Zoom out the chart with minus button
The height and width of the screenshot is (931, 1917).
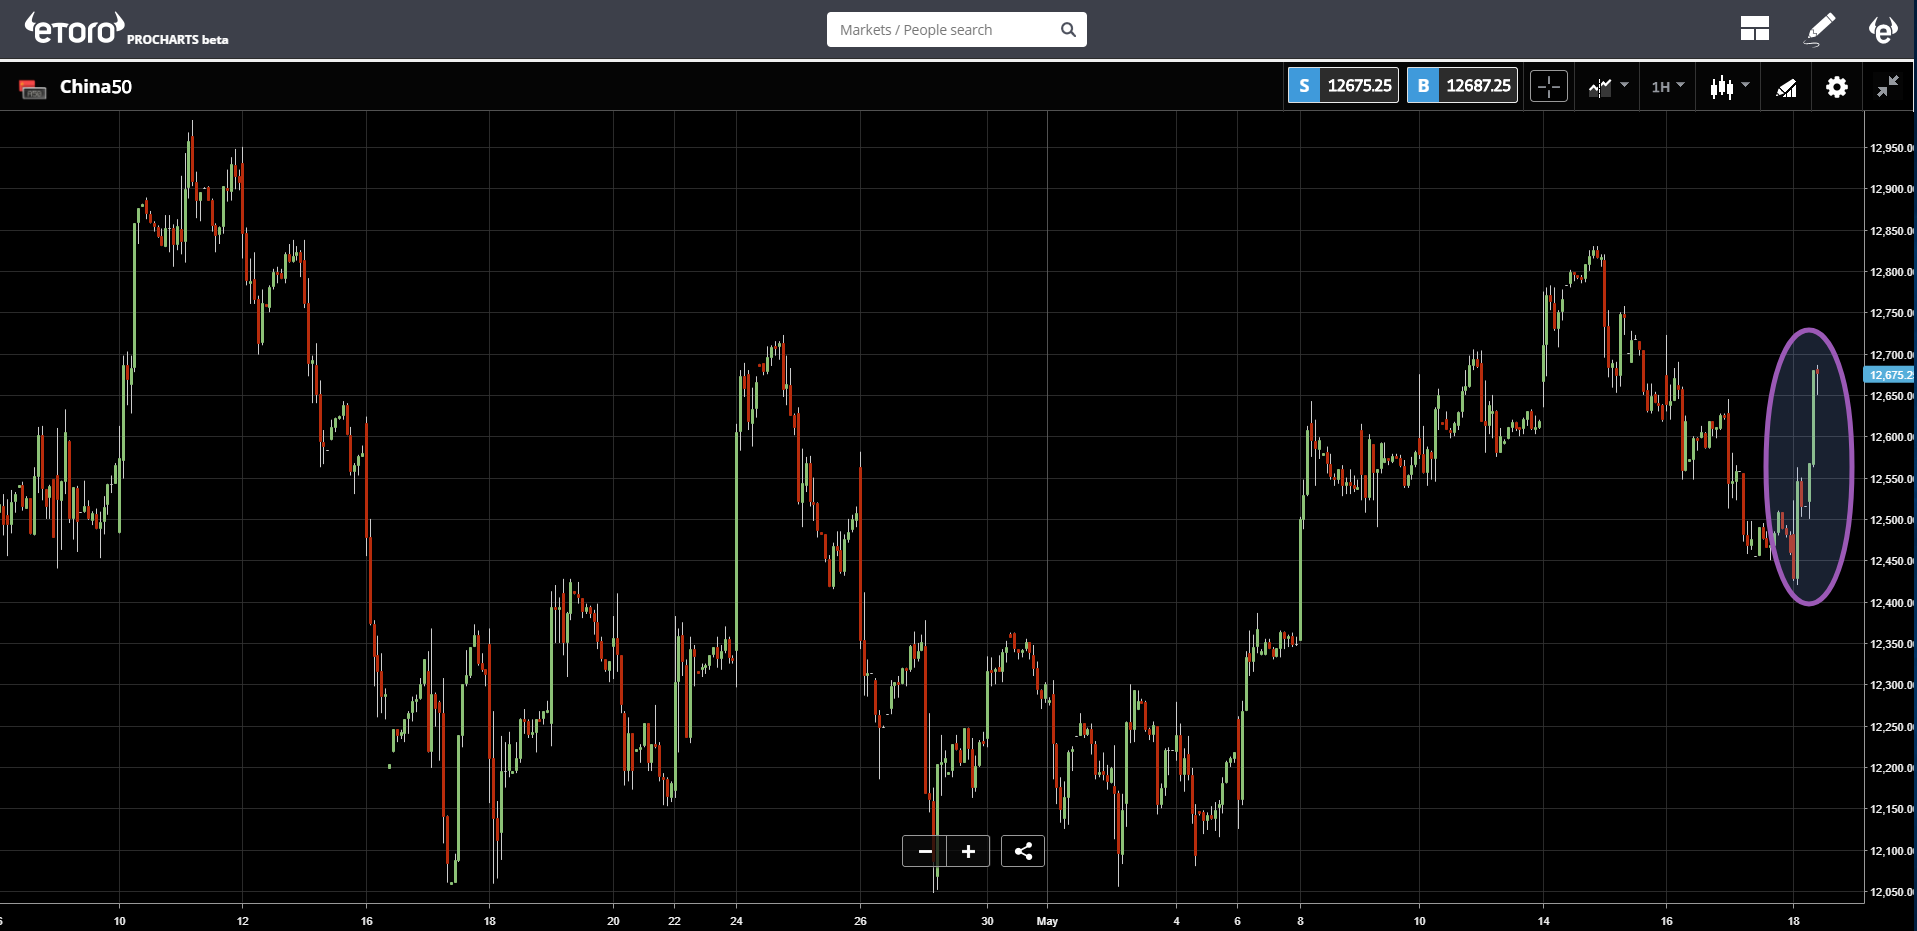[x=925, y=851]
